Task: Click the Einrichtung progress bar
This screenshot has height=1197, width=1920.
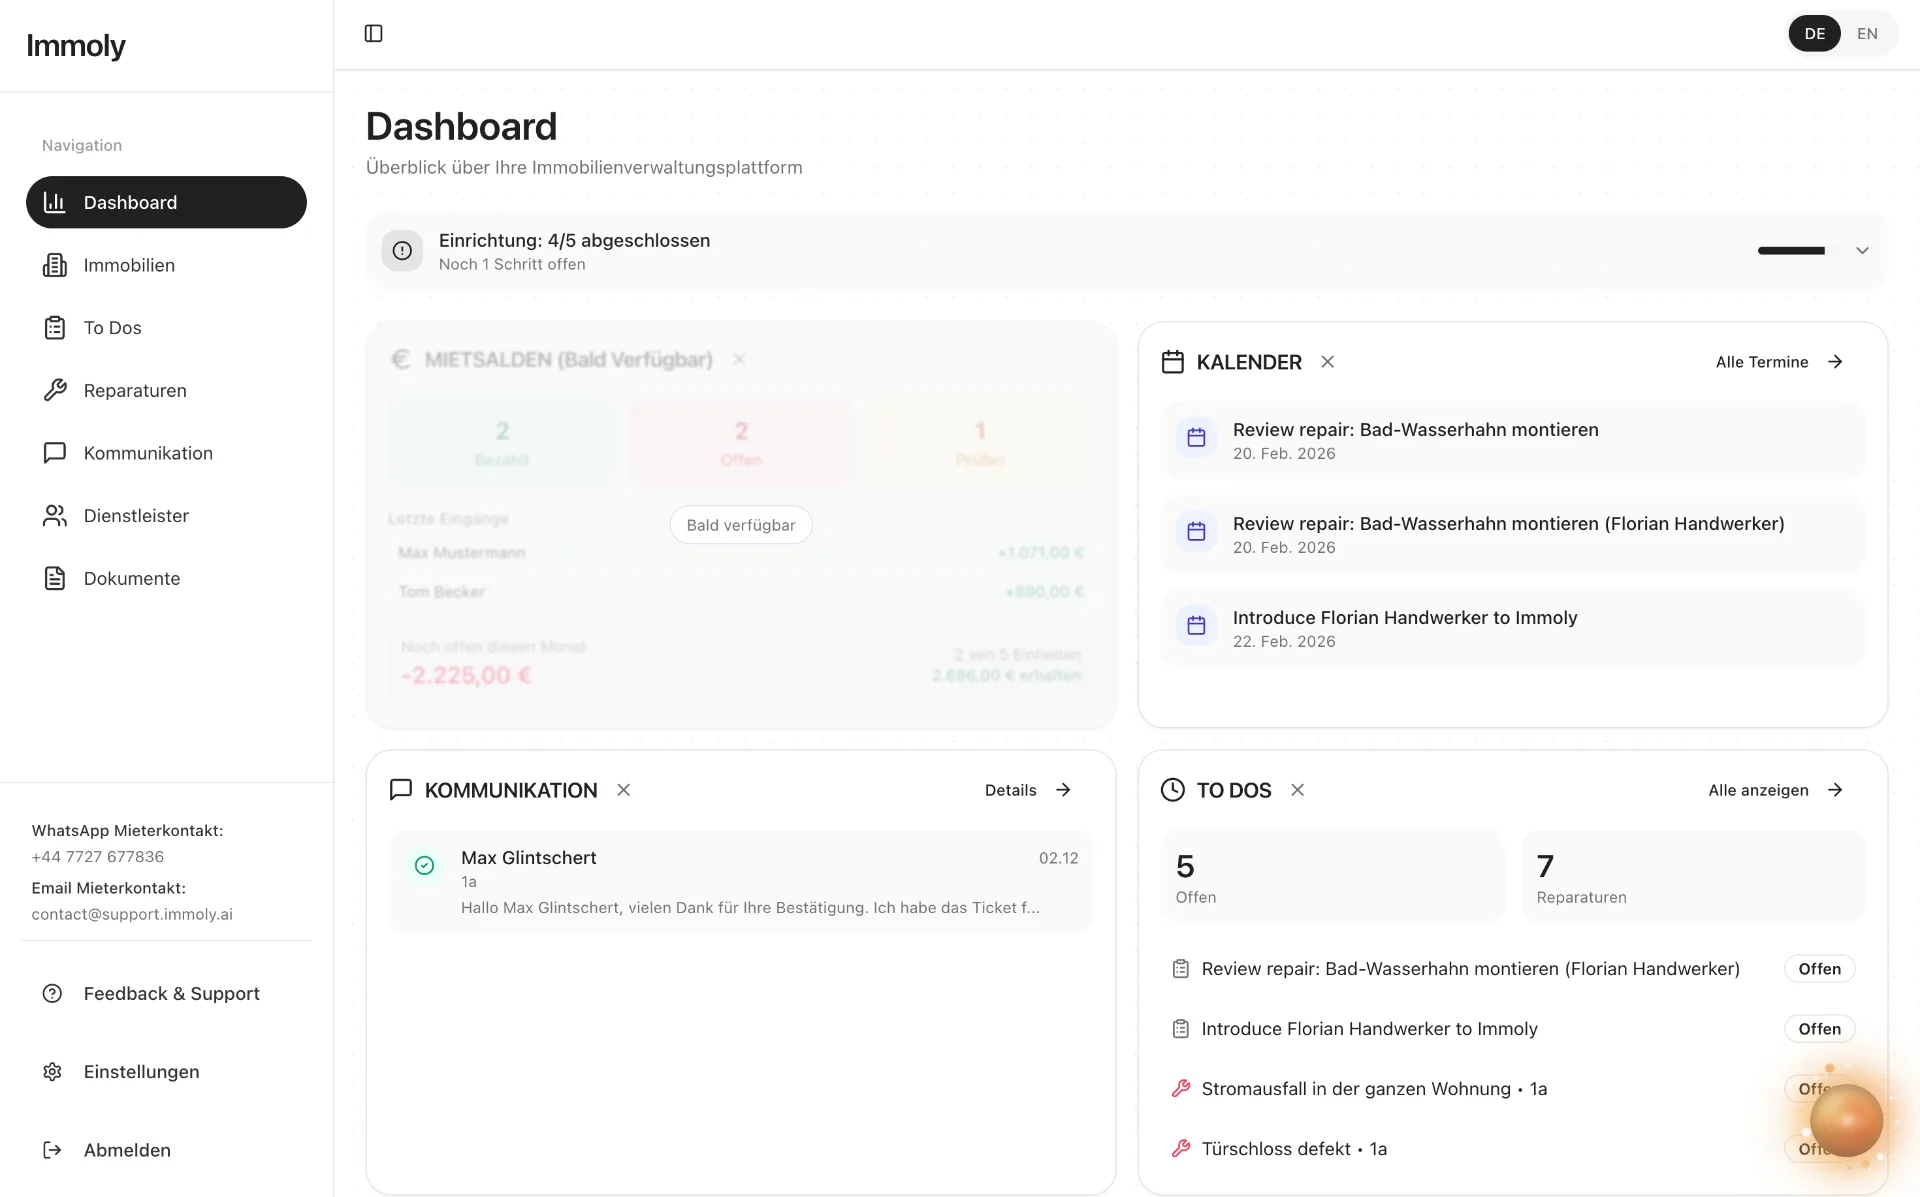Action: [1798, 251]
